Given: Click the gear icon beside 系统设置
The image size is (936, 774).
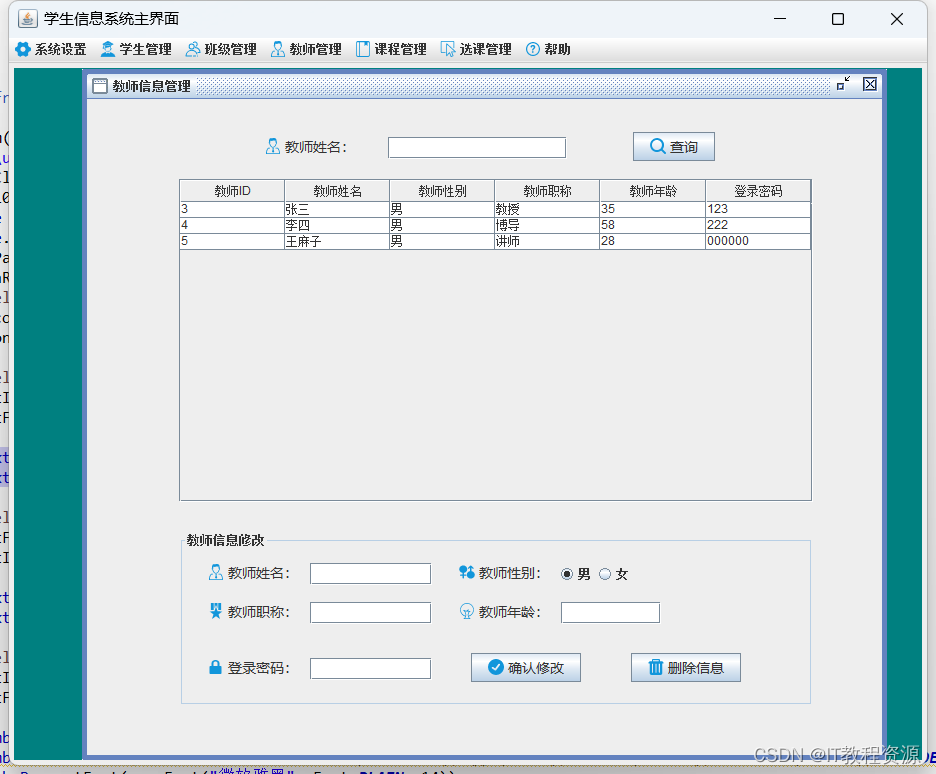Looking at the screenshot, I should pos(23,50).
